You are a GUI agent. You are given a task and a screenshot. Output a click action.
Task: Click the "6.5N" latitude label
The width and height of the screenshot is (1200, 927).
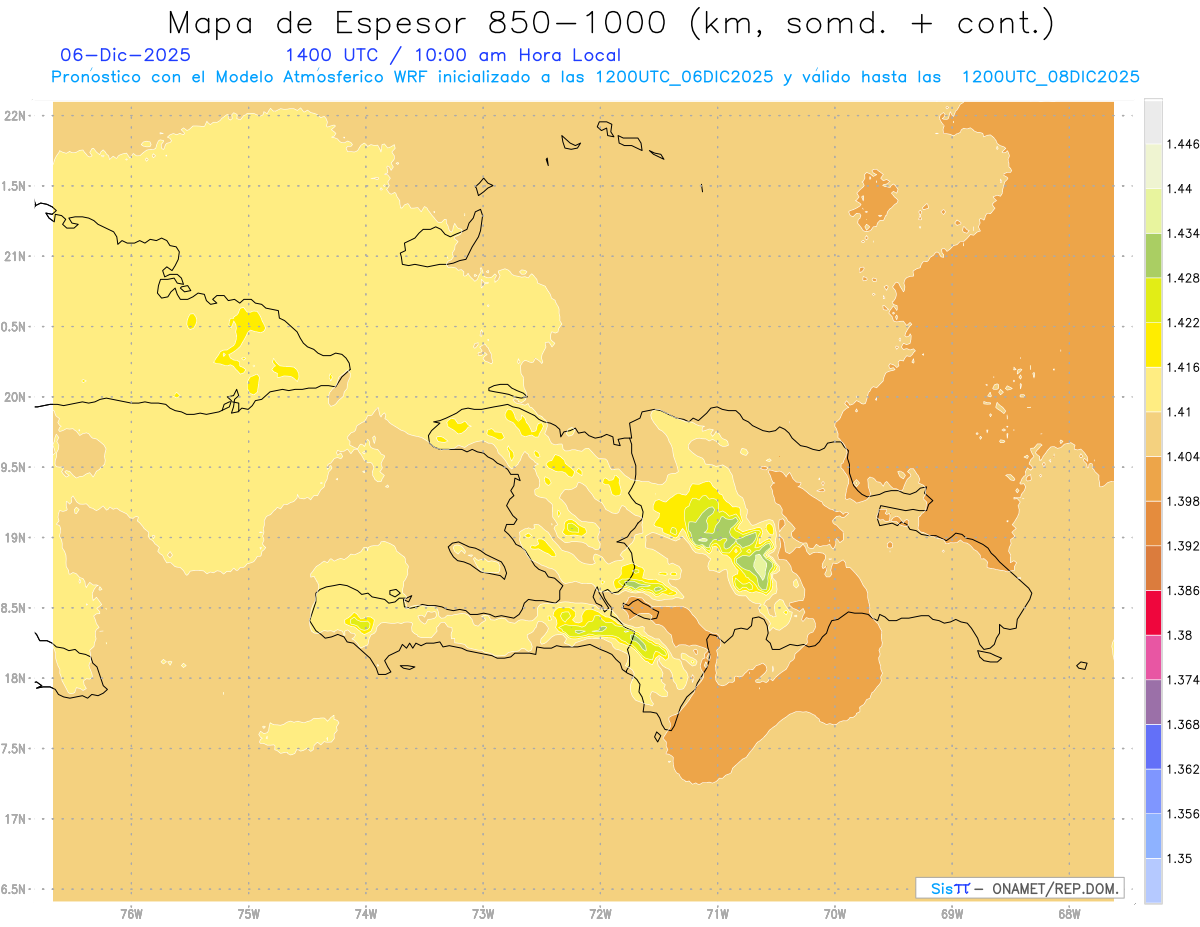click(x=15, y=889)
